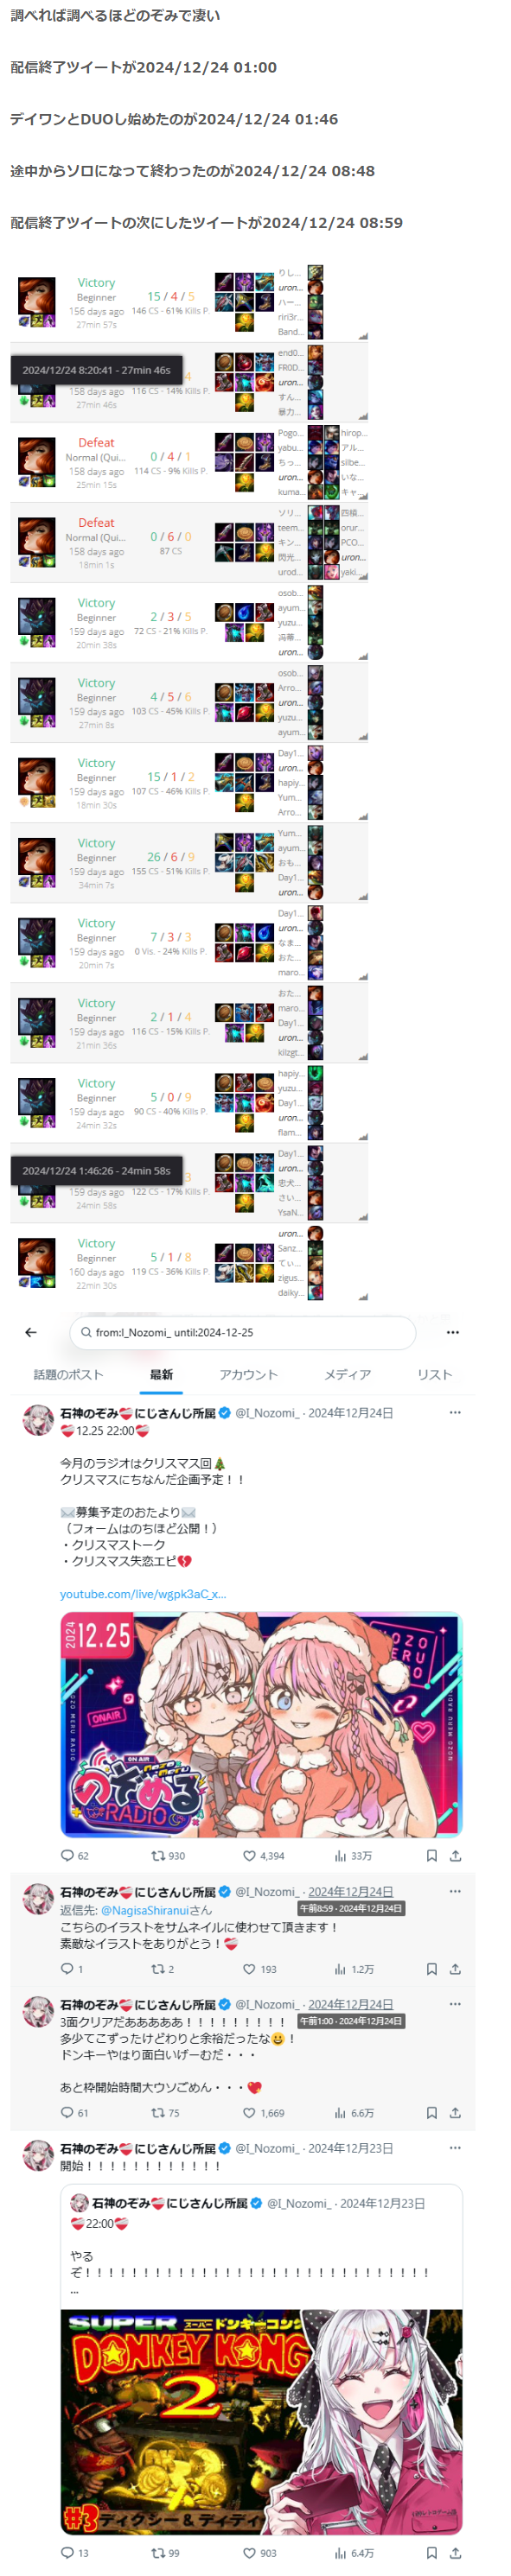The image size is (511, 2576).
Task: Like the Donkey Kong post with 1,669 likes
Action: [x=263, y=2112]
